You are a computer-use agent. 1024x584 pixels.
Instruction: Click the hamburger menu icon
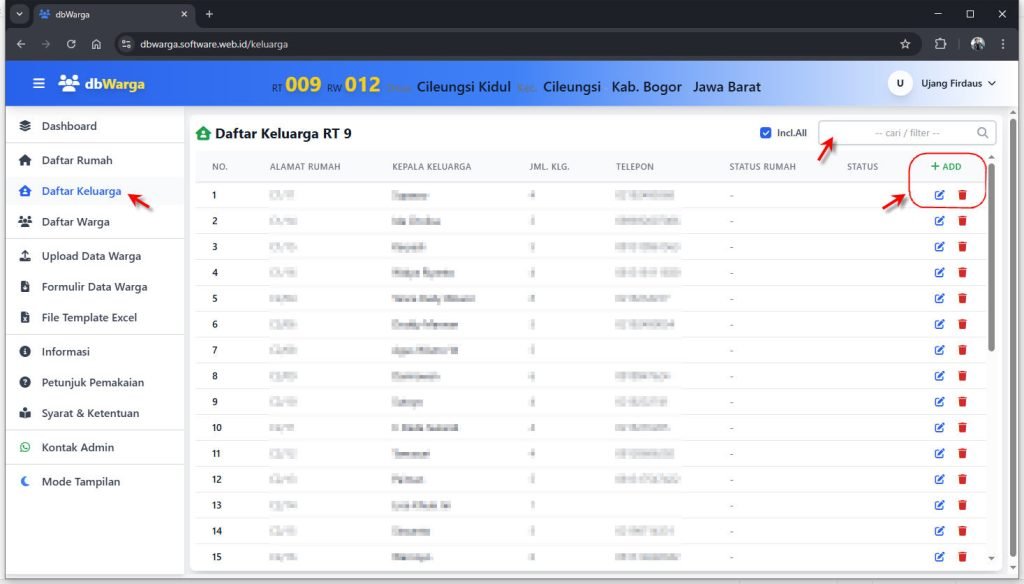(x=39, y=84)
